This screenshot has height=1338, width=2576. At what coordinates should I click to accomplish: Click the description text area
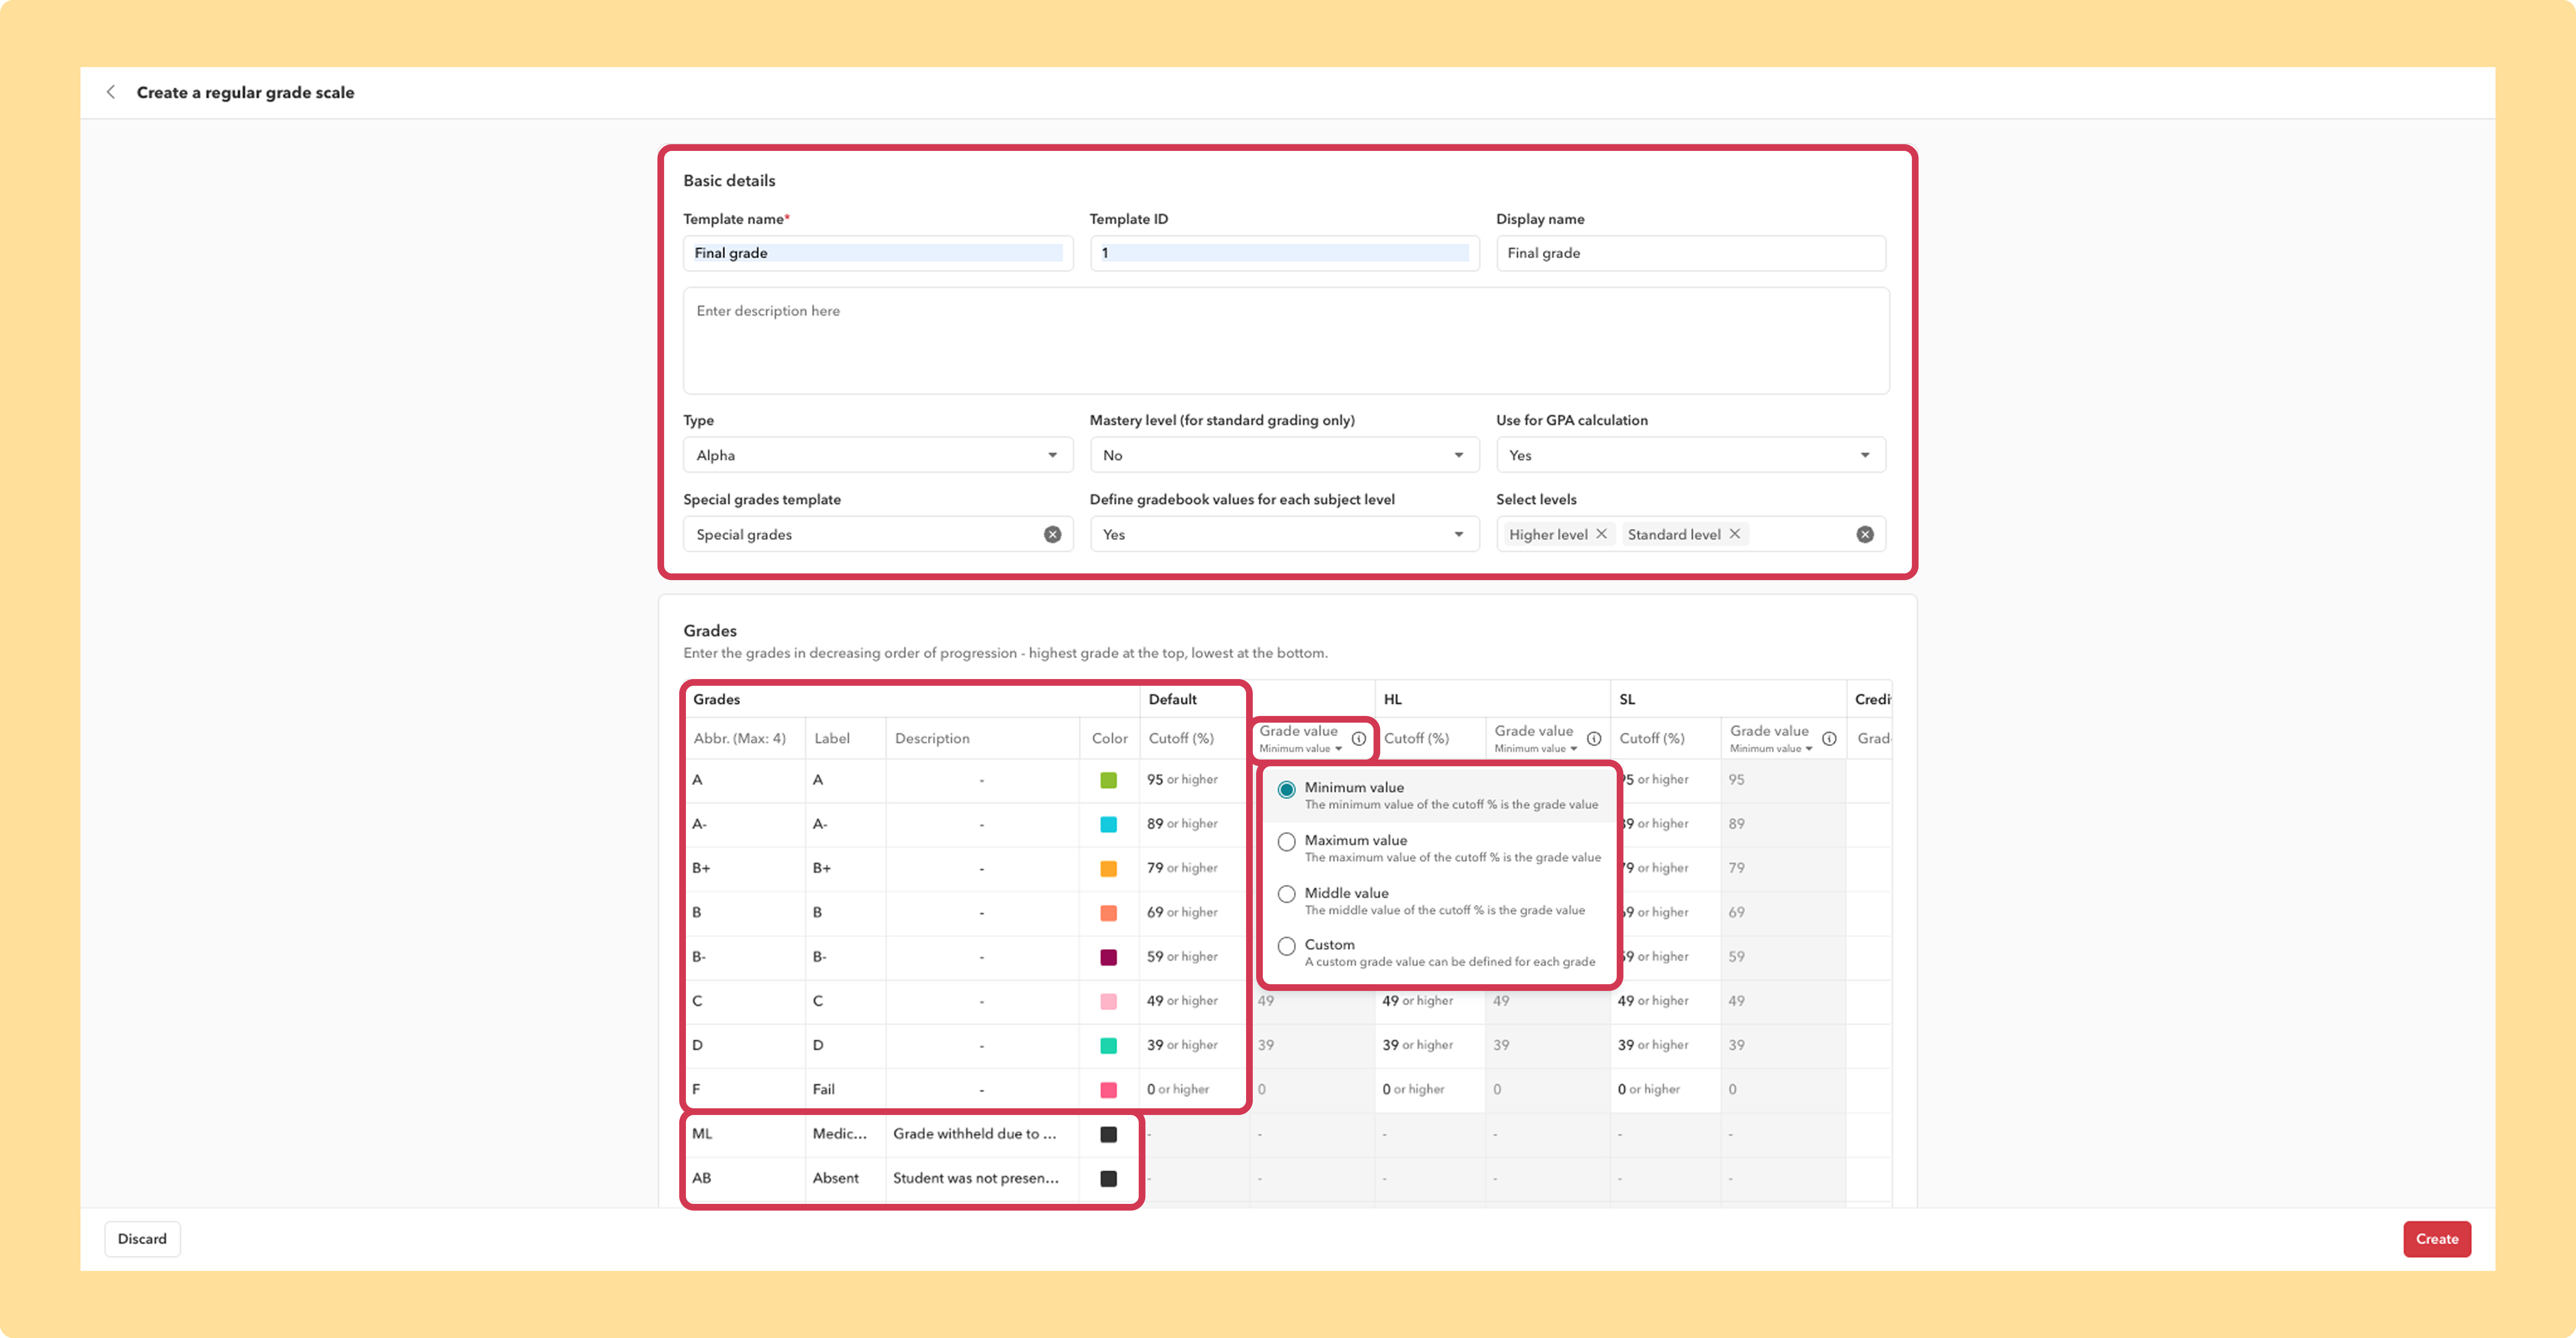pyautogui.click(x=1286, y=341)
